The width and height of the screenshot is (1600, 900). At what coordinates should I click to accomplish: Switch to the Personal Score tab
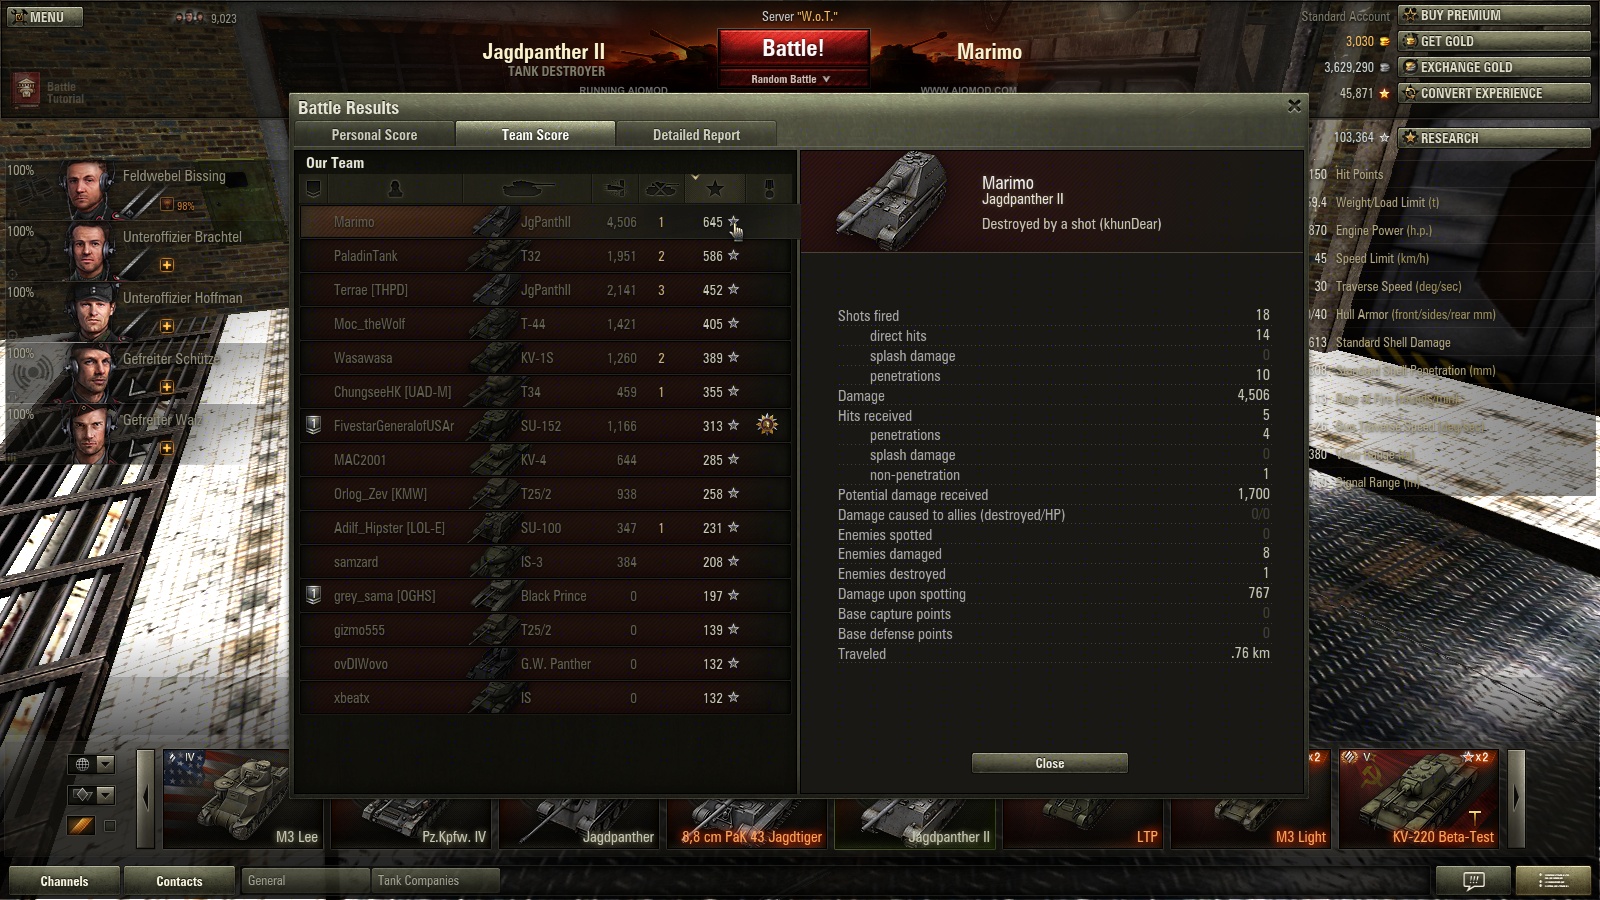tap(375, 135)
